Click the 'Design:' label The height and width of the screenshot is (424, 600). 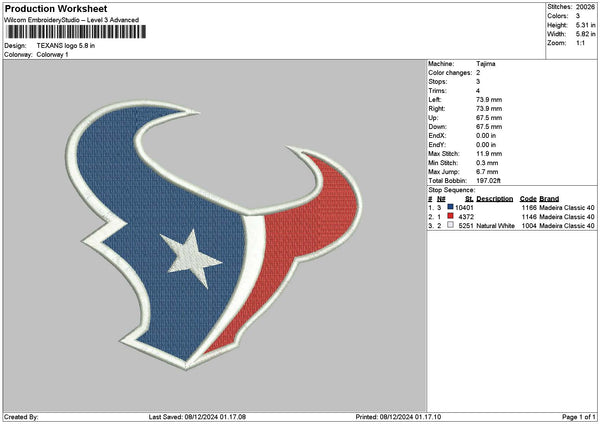tap(15, 46)
